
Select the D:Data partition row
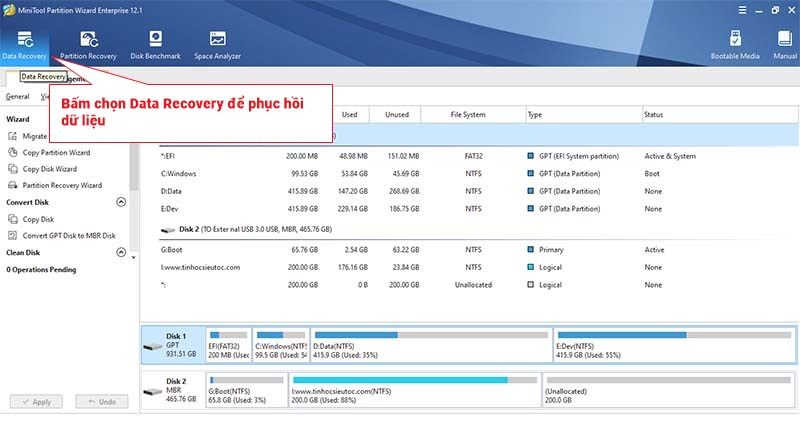tap(478, 191)
